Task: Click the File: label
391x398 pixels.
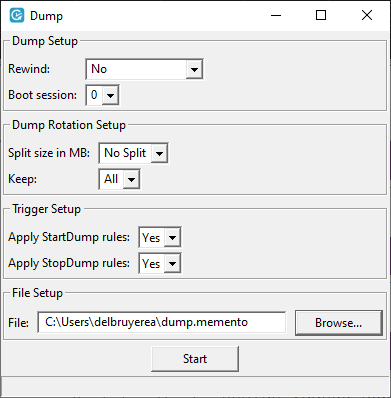Action: click(19, 323)
